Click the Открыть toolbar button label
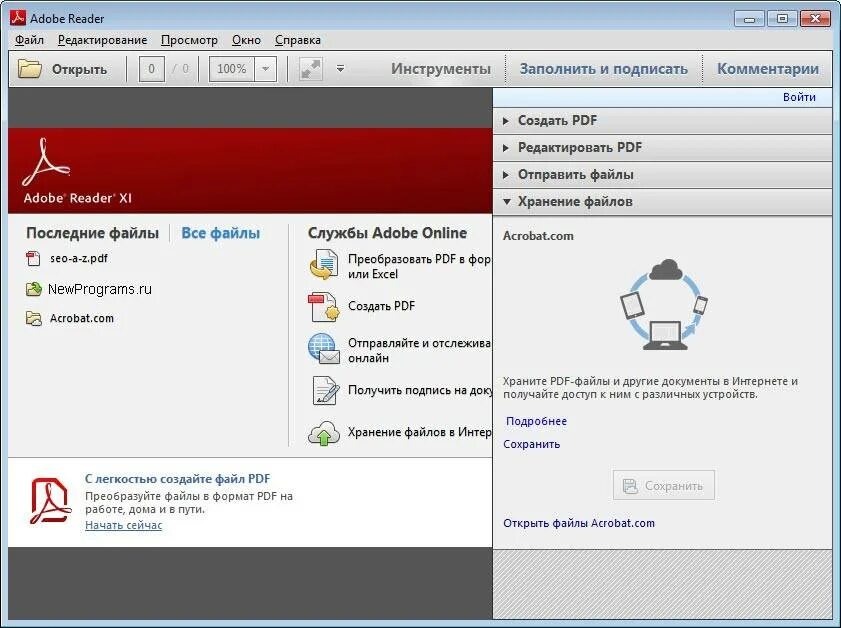This screenshot has height=628, width=841. coord(79,70)
